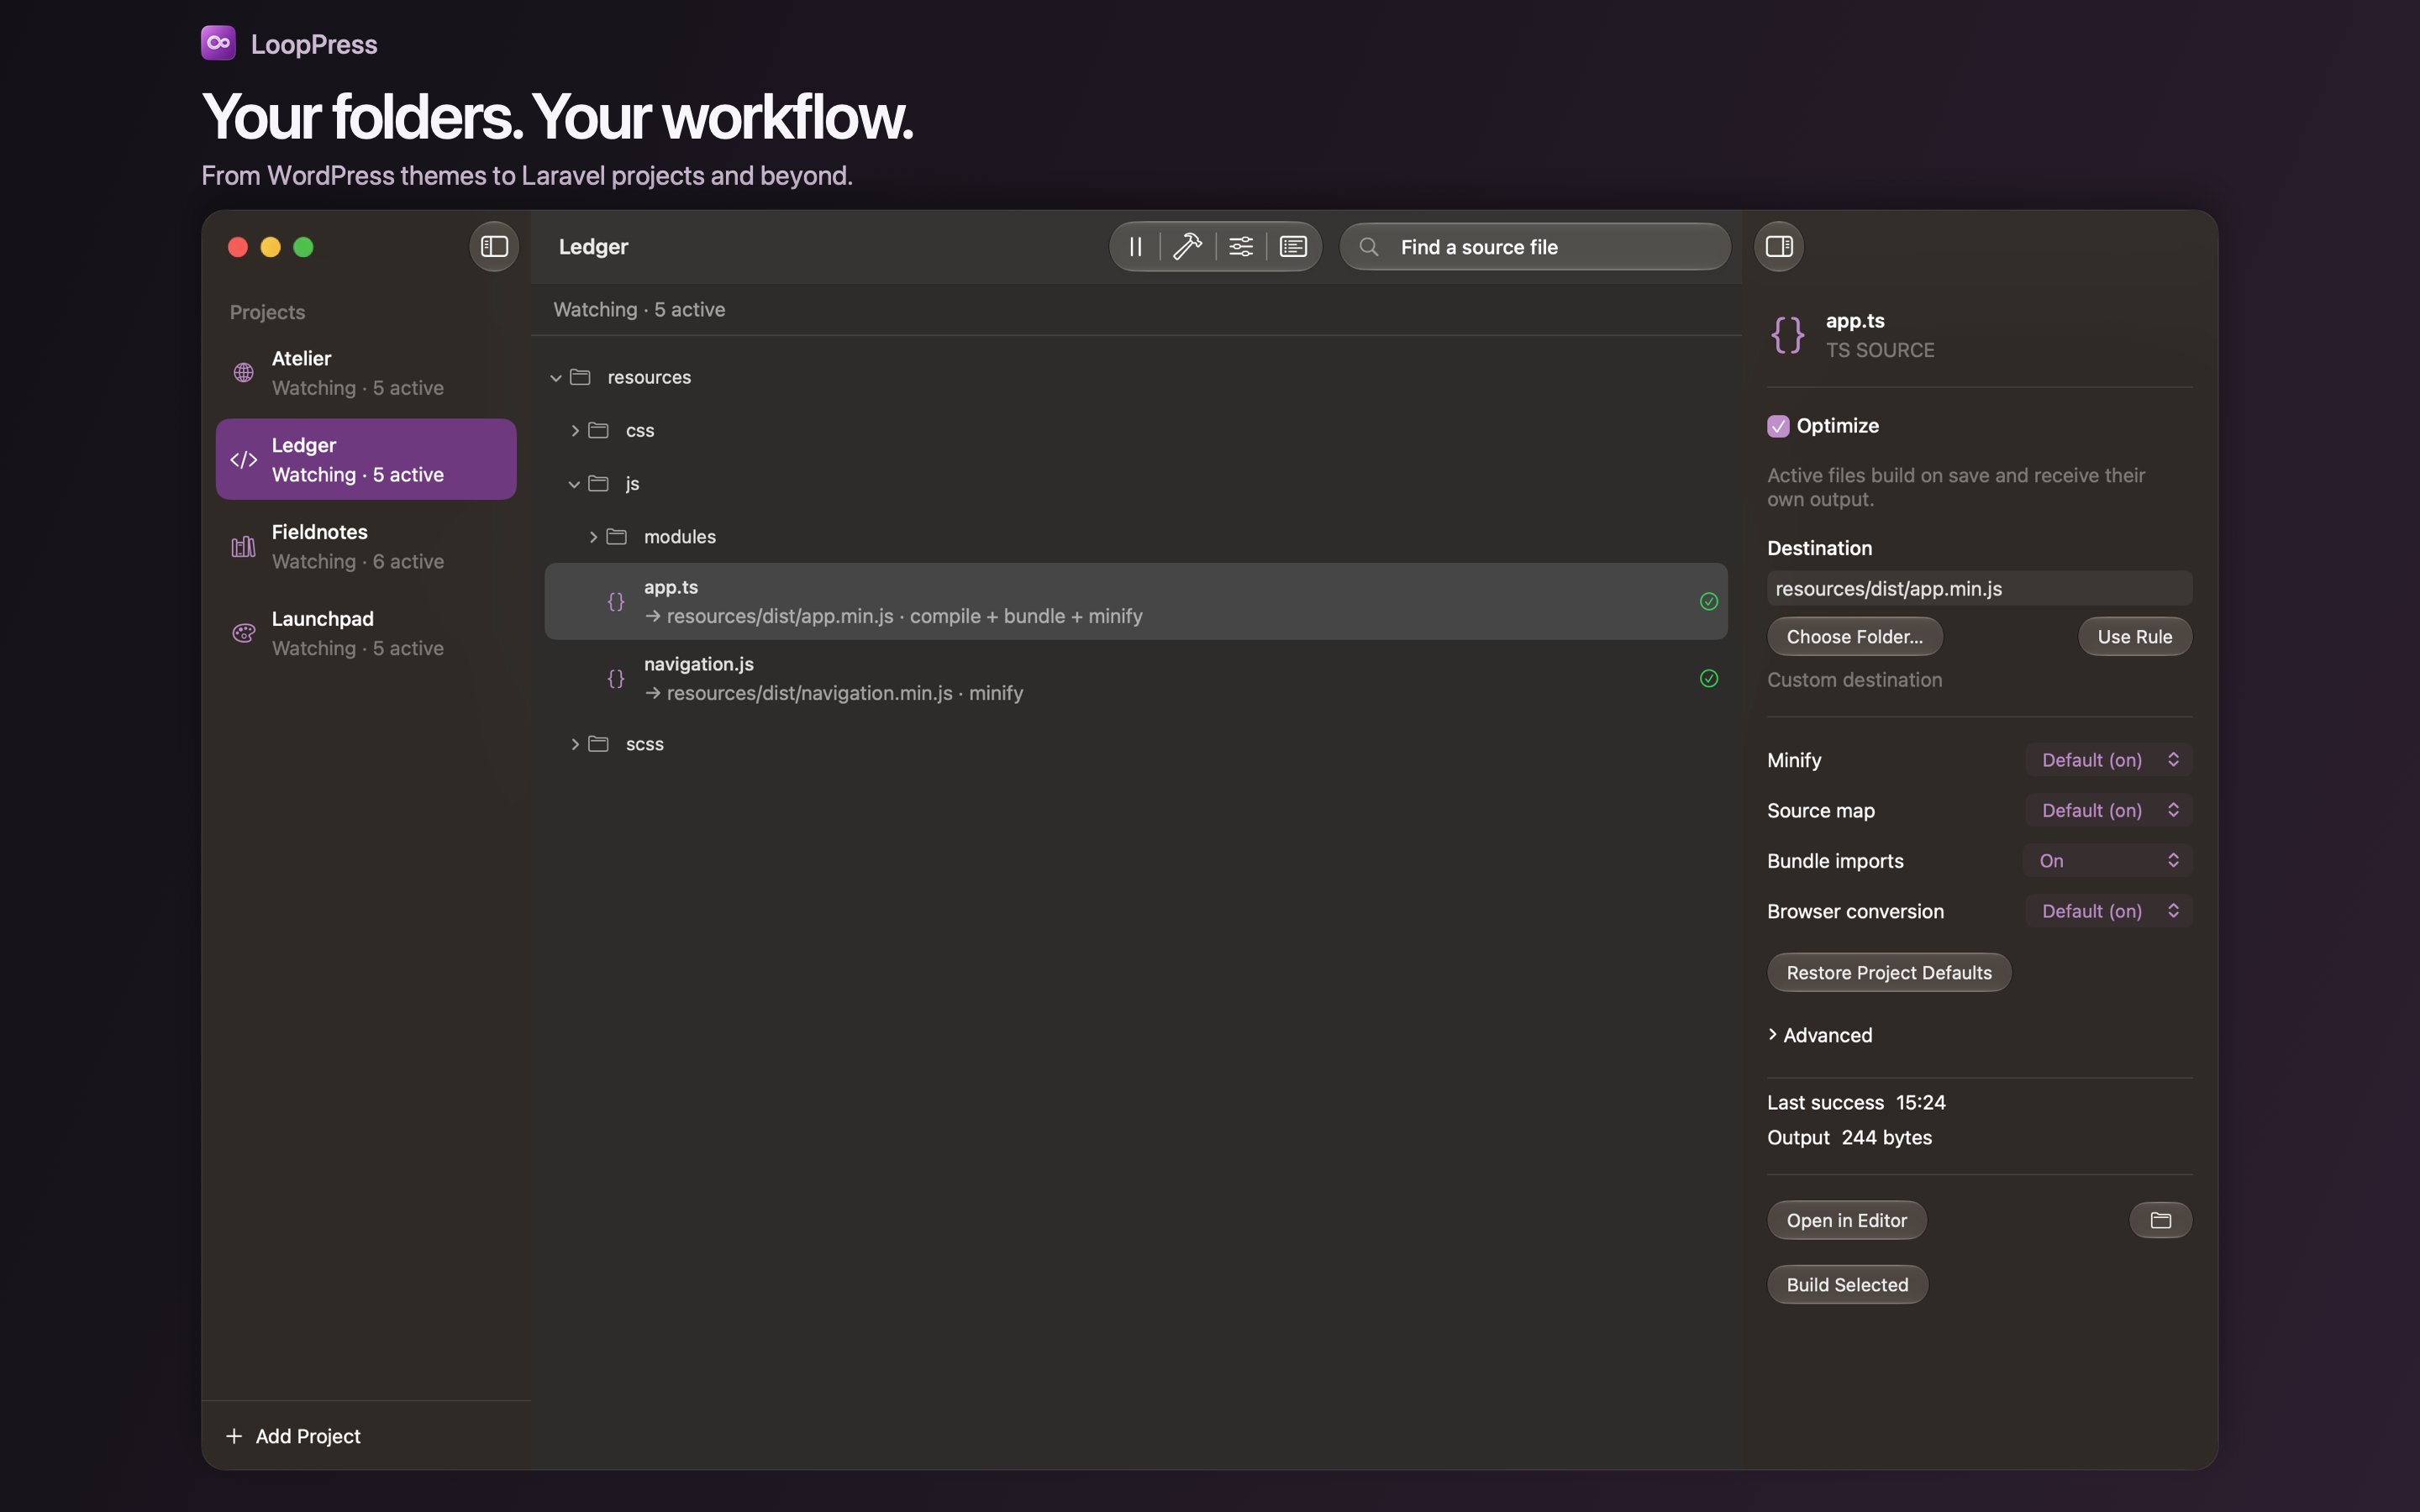Open the Browser conversion dropdown
The height and width of the screenshot is (1512, 2420).
2109,911
